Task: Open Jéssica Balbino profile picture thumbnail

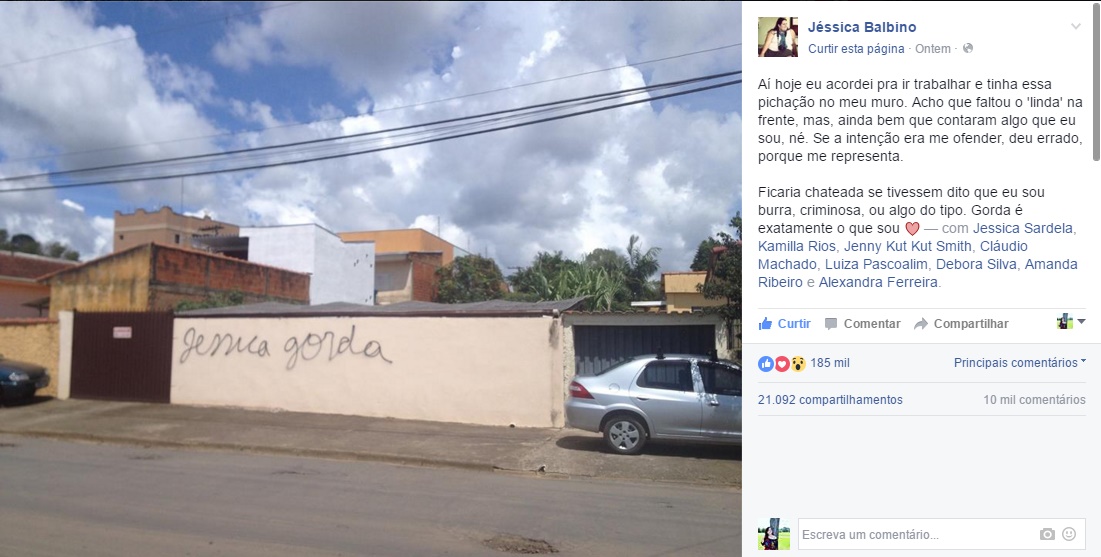Action: pyautogui.click(x=778, y=37)
